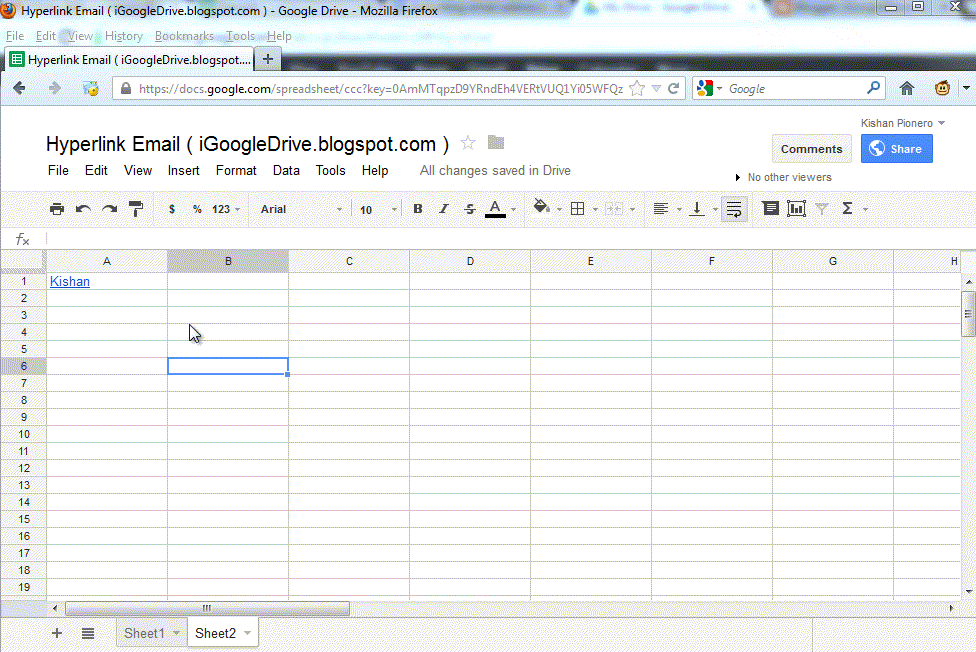Select the Print icon in the toolbar

[x=57, y=209]
